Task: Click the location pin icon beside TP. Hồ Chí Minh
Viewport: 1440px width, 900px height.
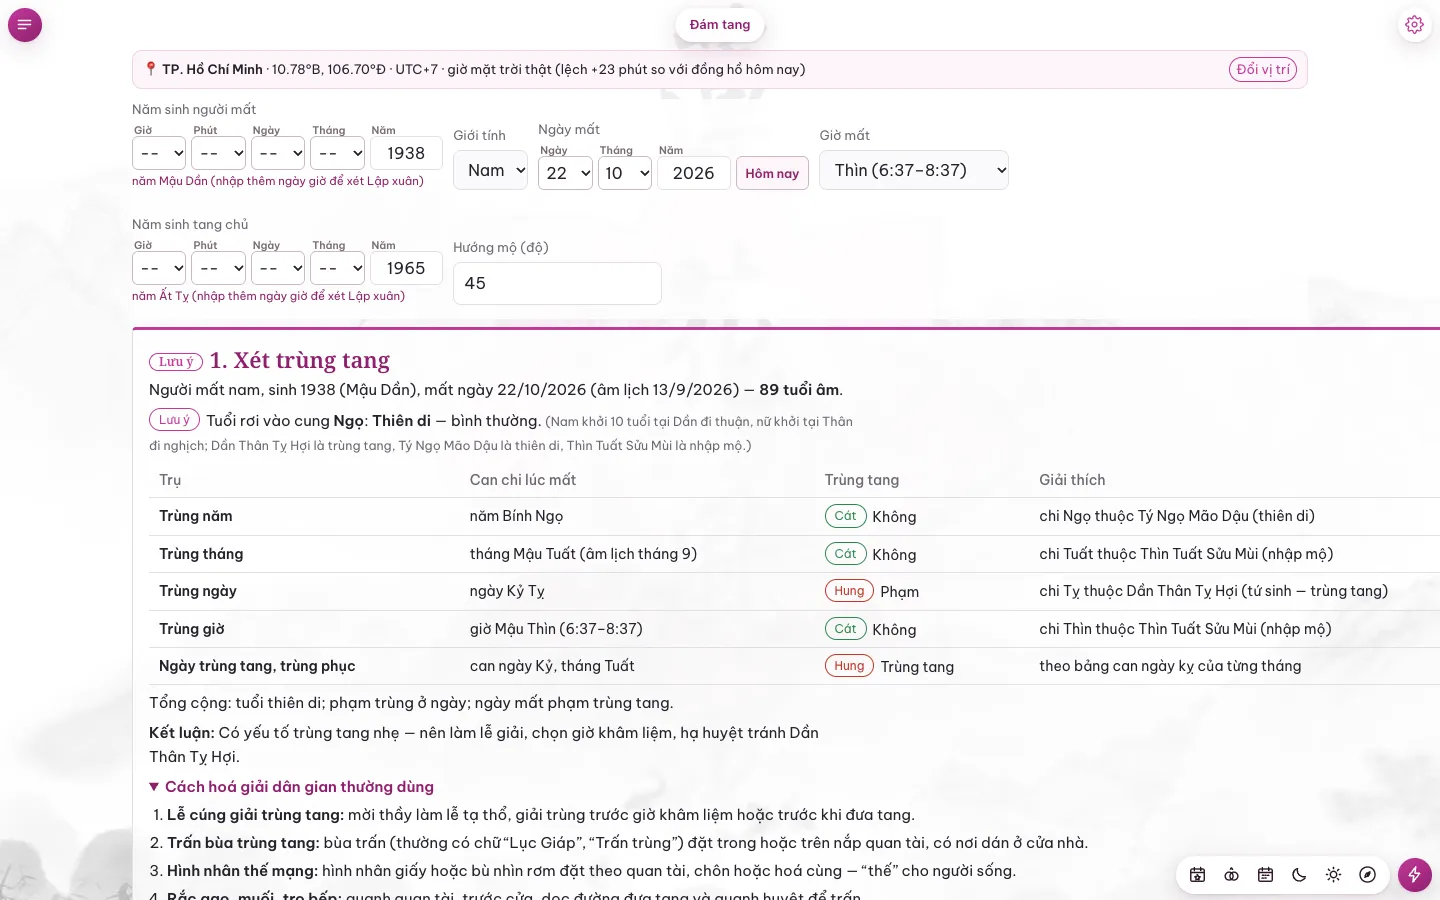Action: (151, 69)
